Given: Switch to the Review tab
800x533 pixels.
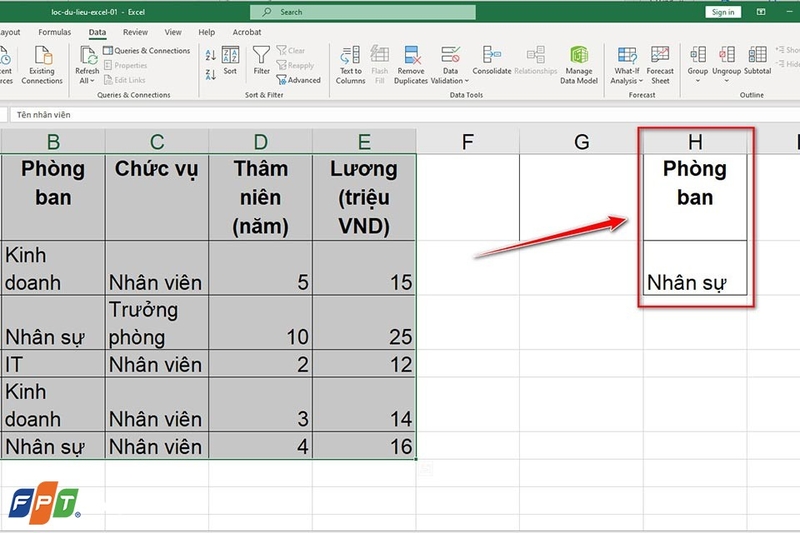Looking at the screenshot, I should 135,32.
